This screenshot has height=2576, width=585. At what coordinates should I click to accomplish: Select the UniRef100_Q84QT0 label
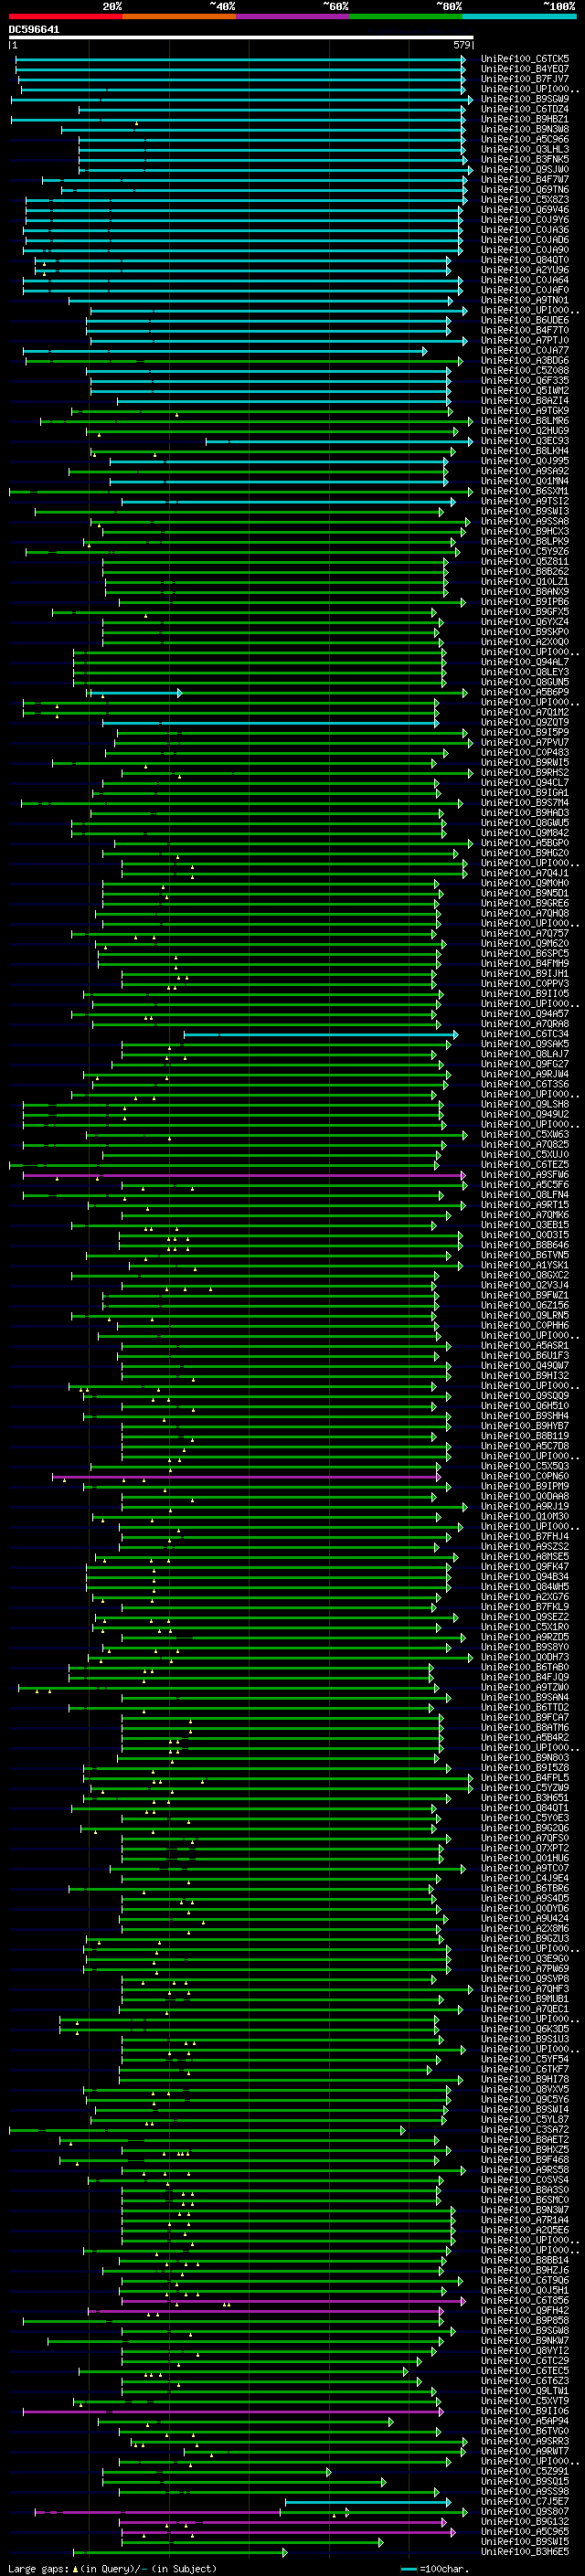[x=525, y=260]
